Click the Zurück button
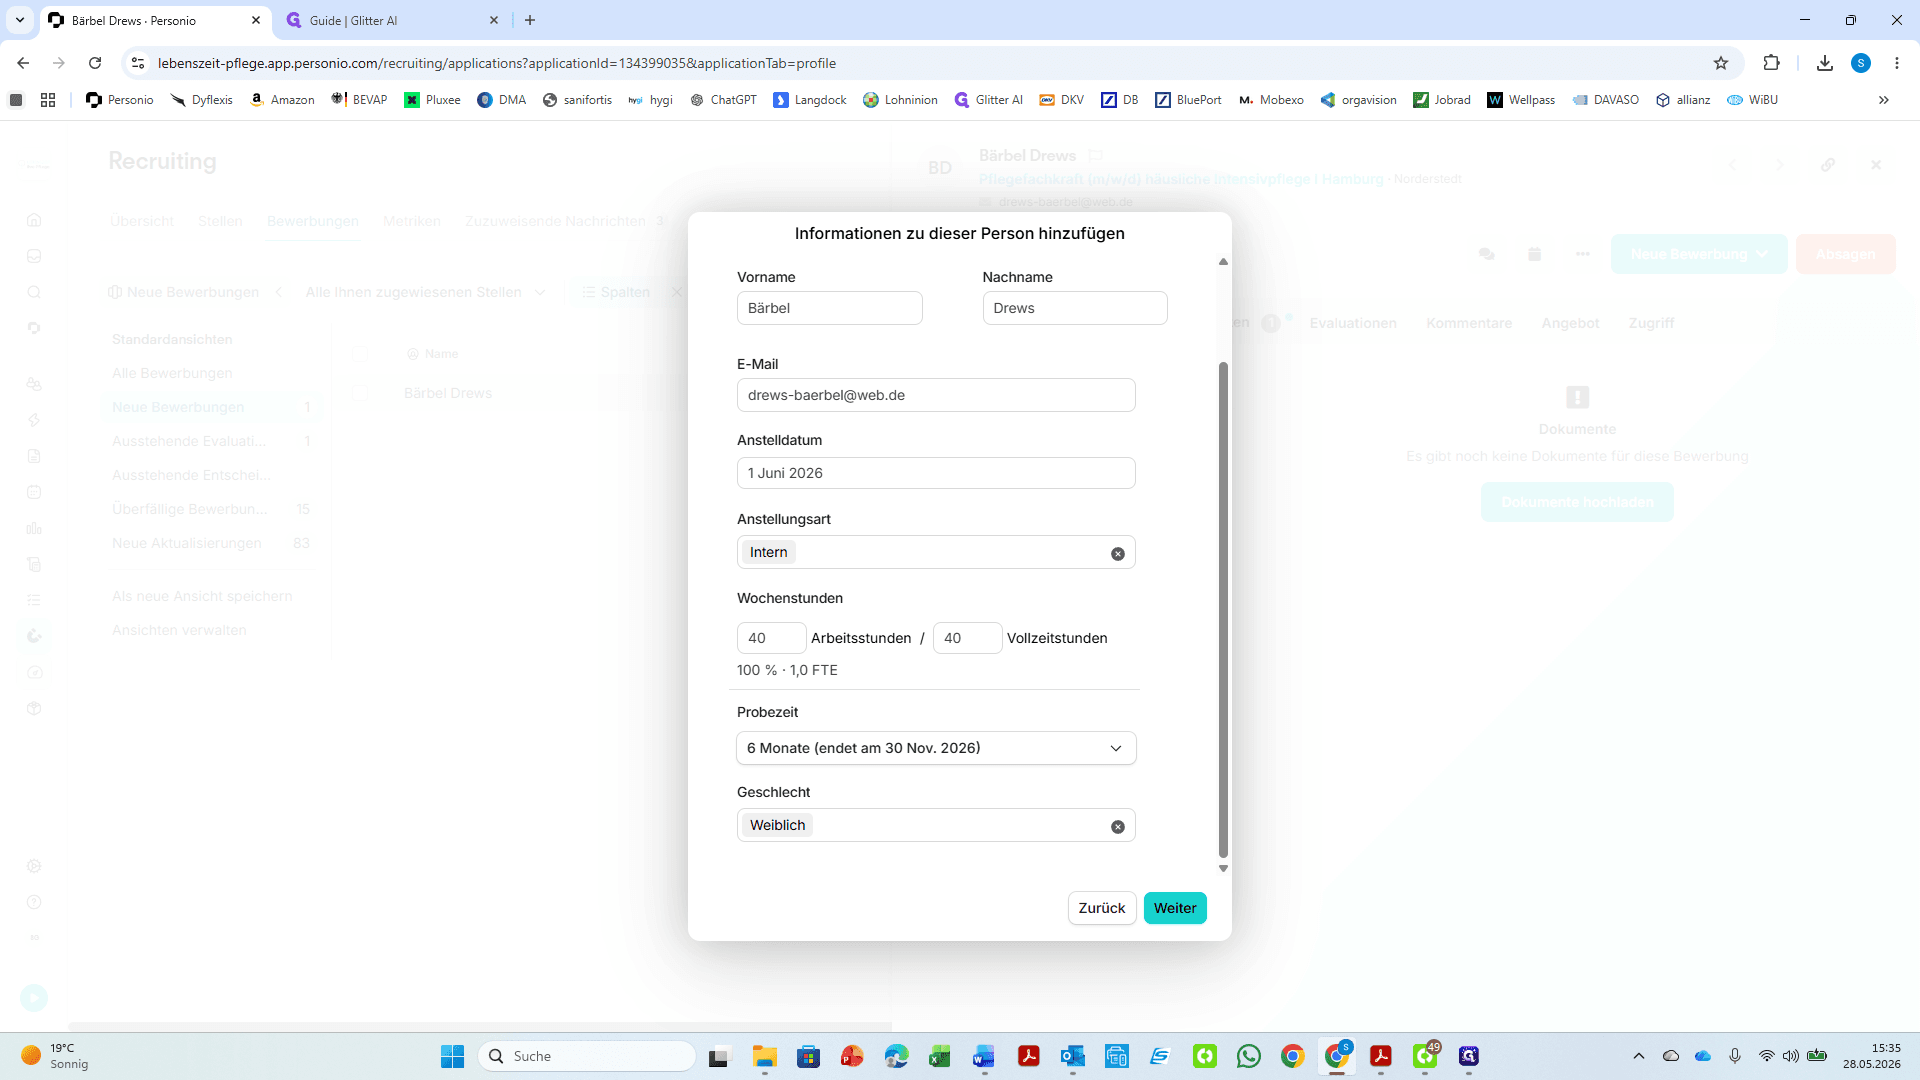Viewport: 1920px width, 1080px height. tap(1102, 908)
